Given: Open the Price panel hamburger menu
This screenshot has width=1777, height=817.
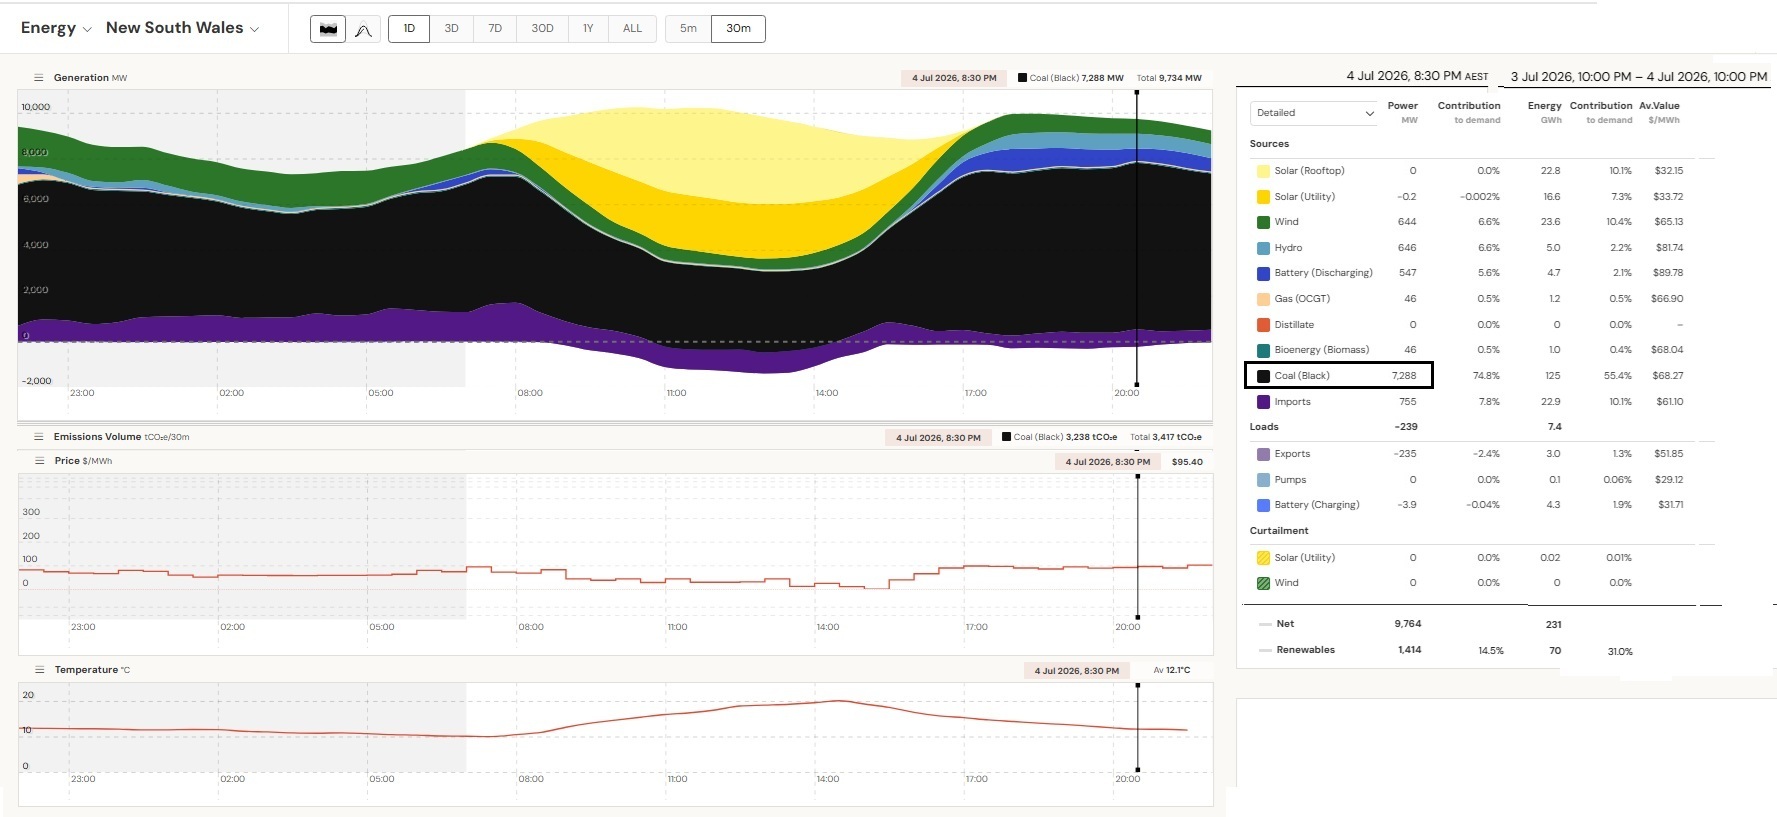Looking at the screenshot, I should coord(40,461).
